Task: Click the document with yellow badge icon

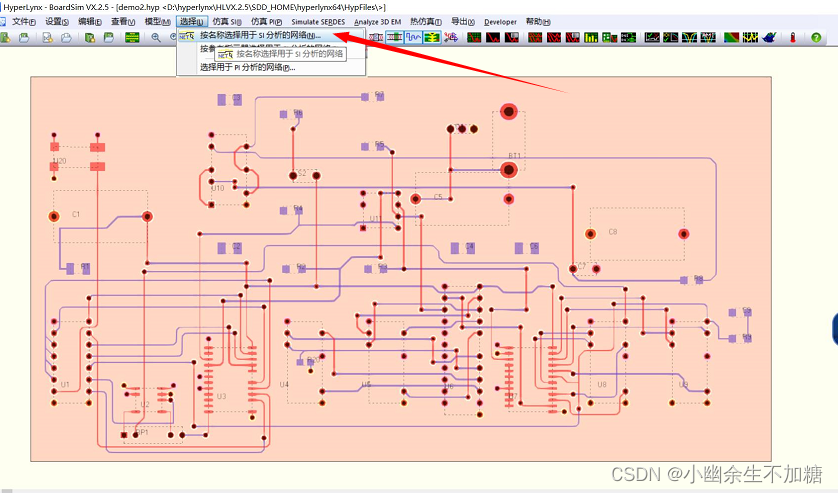Action: (x=48, y=37)
